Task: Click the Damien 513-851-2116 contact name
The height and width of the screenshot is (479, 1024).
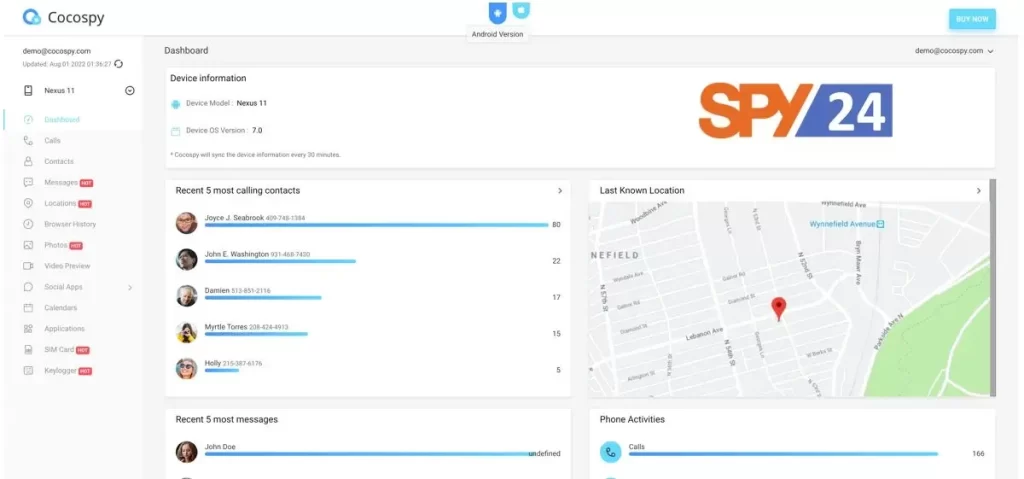Action: pos(237,290)
